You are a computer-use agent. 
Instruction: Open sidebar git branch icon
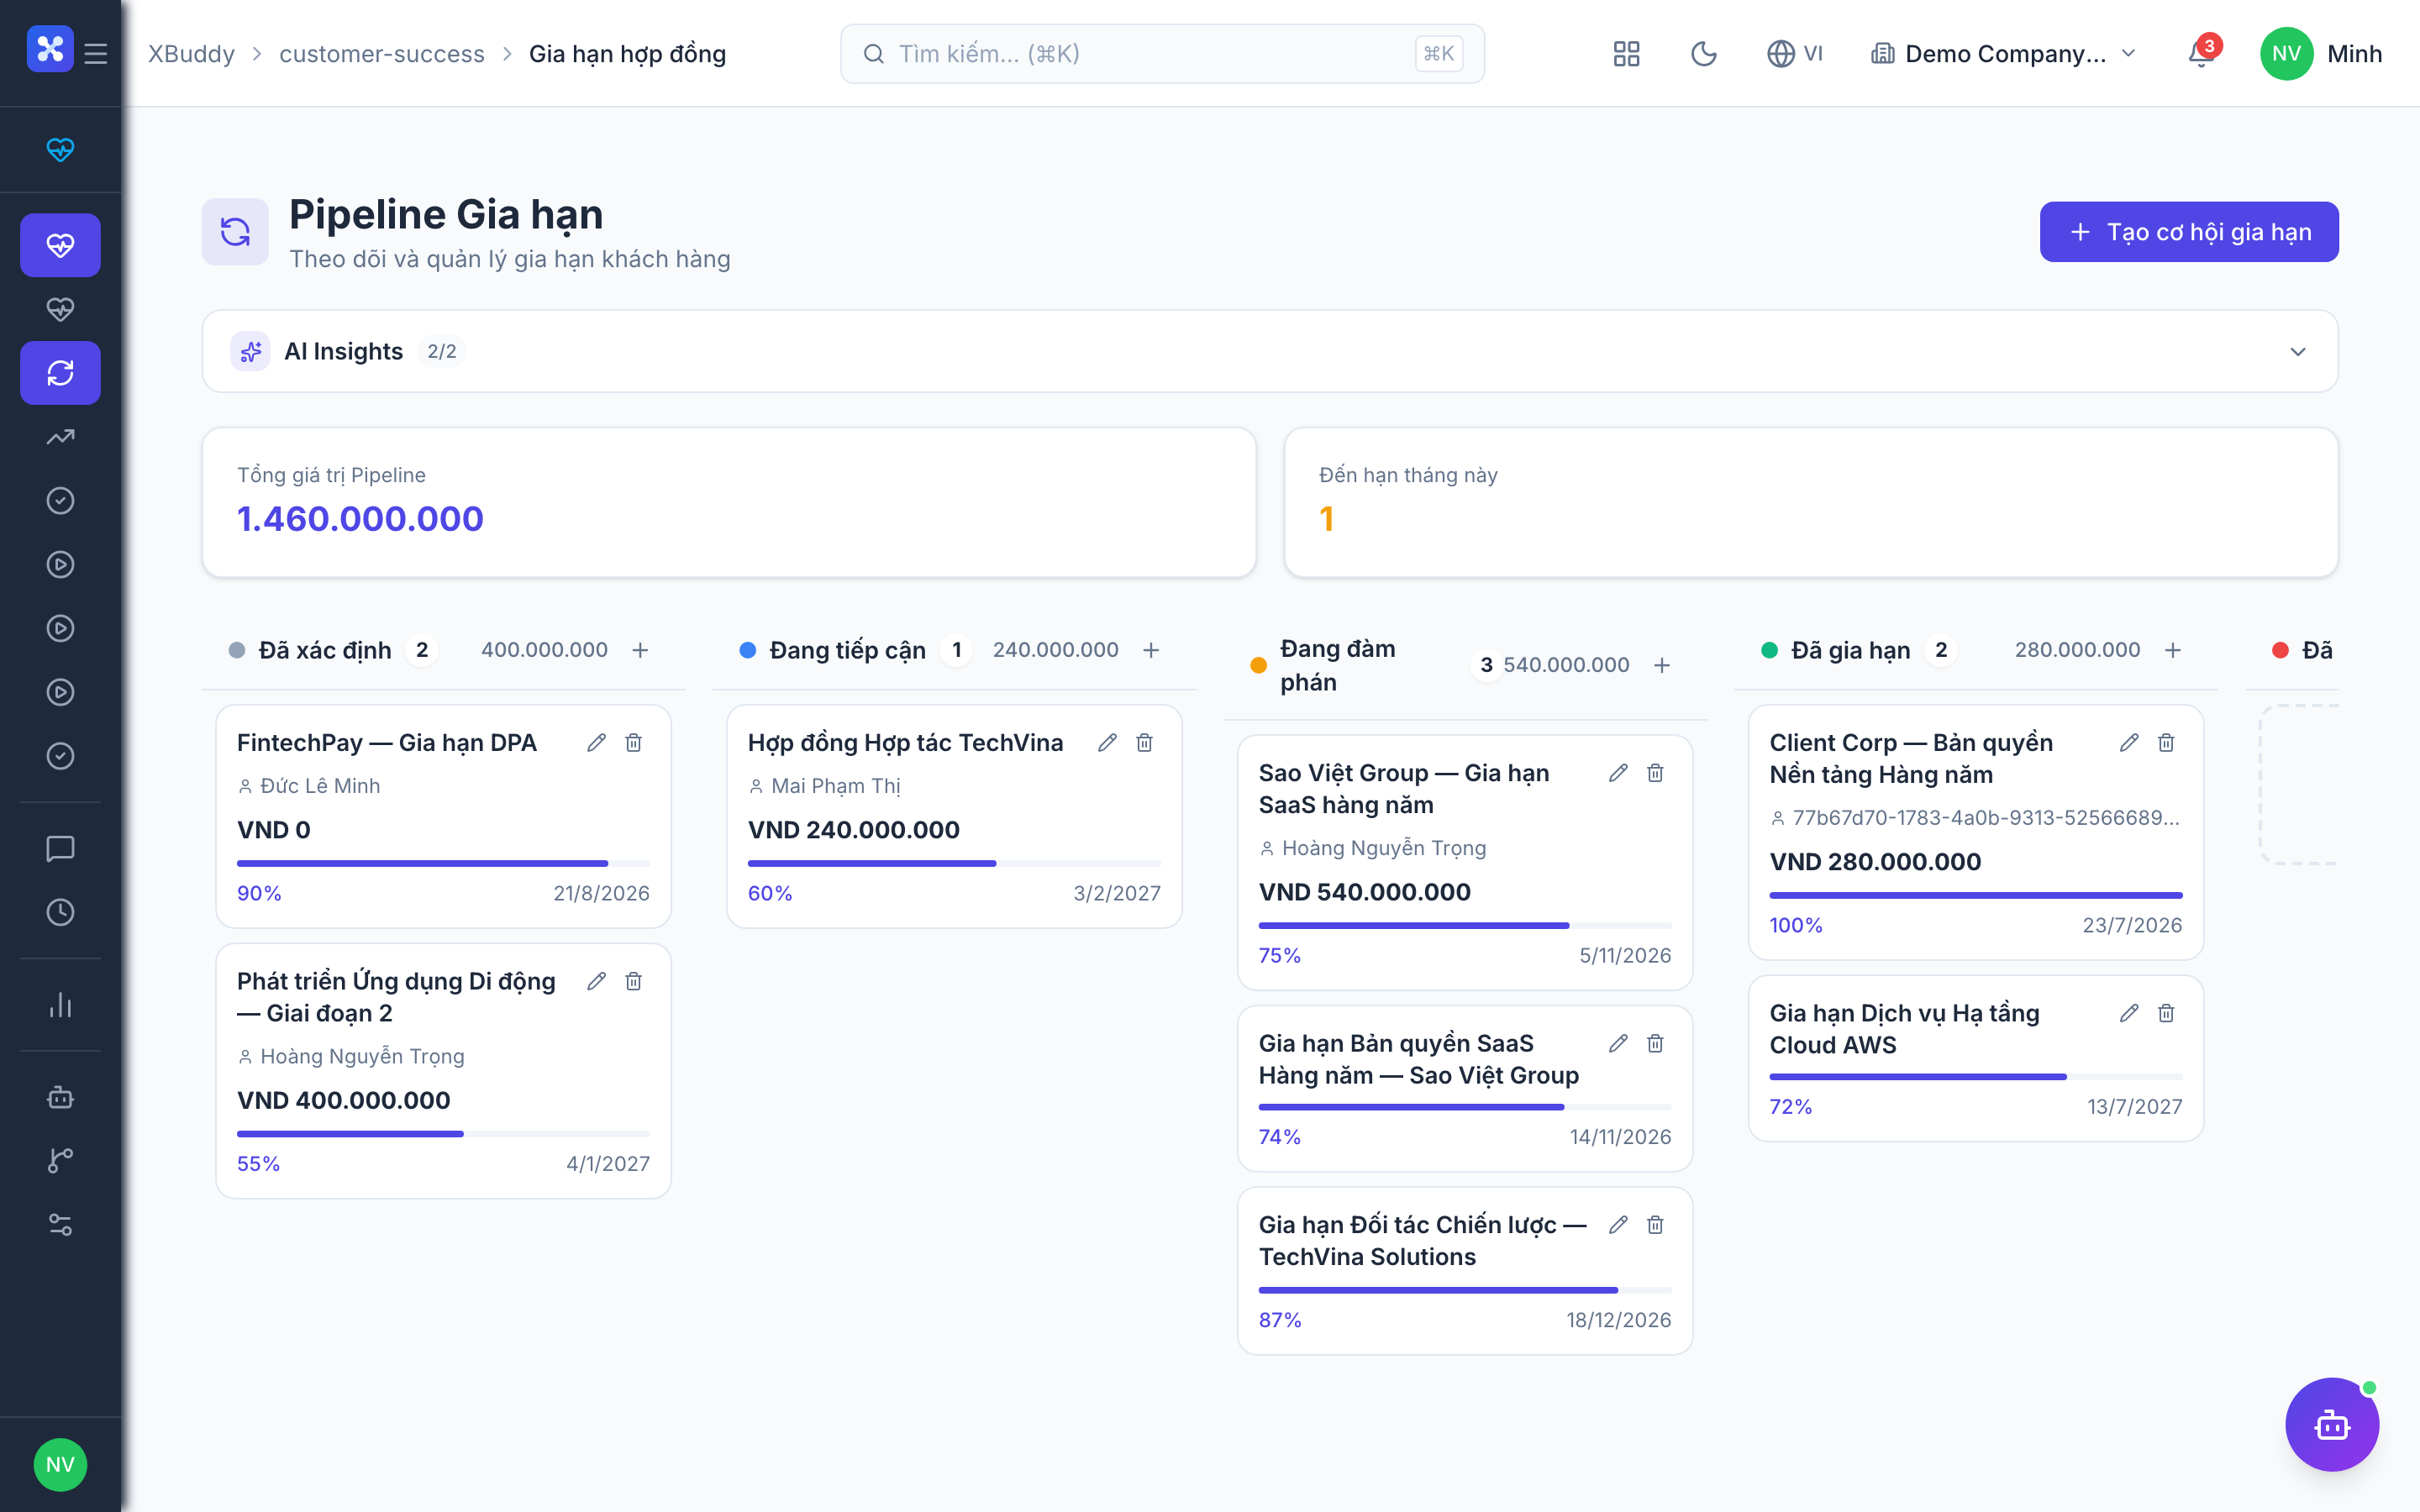point(60,1161)
